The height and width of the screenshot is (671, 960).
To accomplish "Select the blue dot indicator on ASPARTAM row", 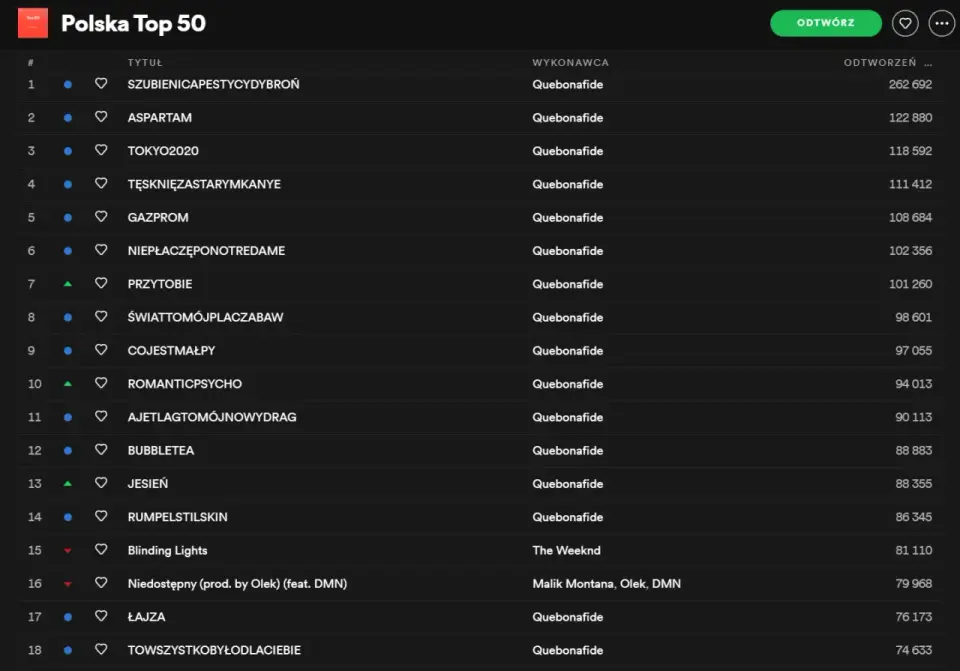I will click(68, 118).
